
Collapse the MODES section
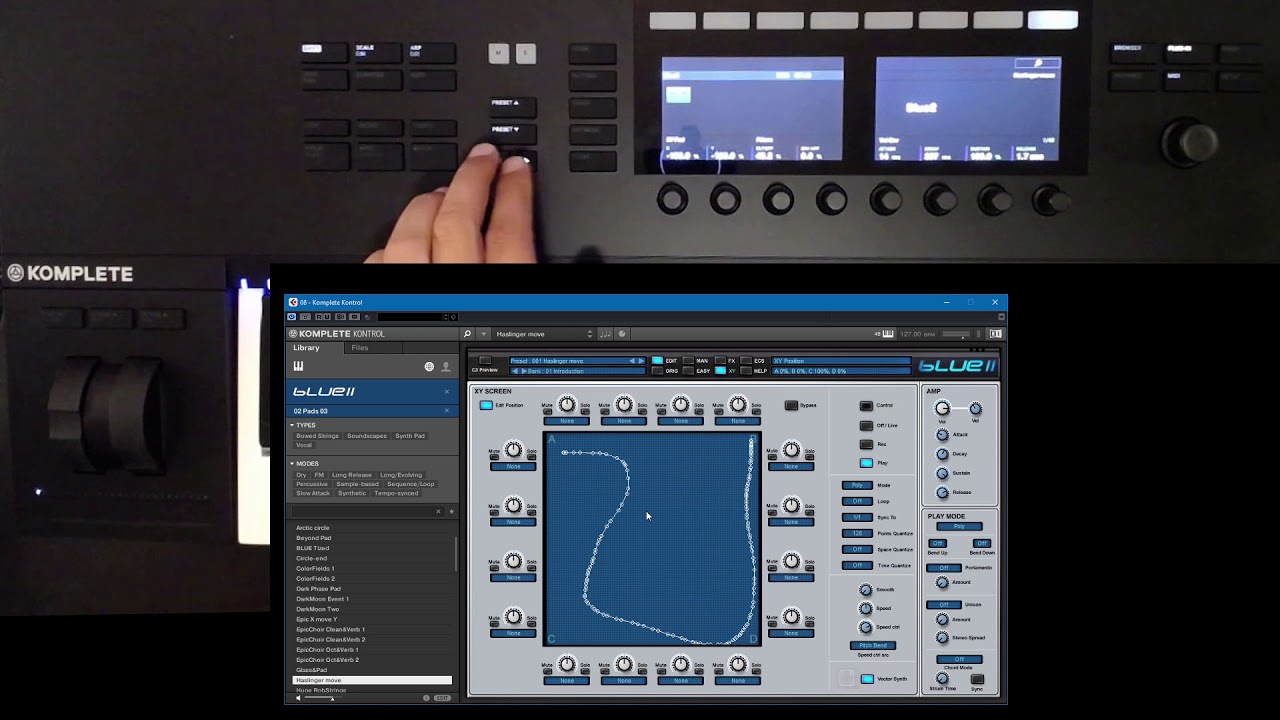point(292,463)
